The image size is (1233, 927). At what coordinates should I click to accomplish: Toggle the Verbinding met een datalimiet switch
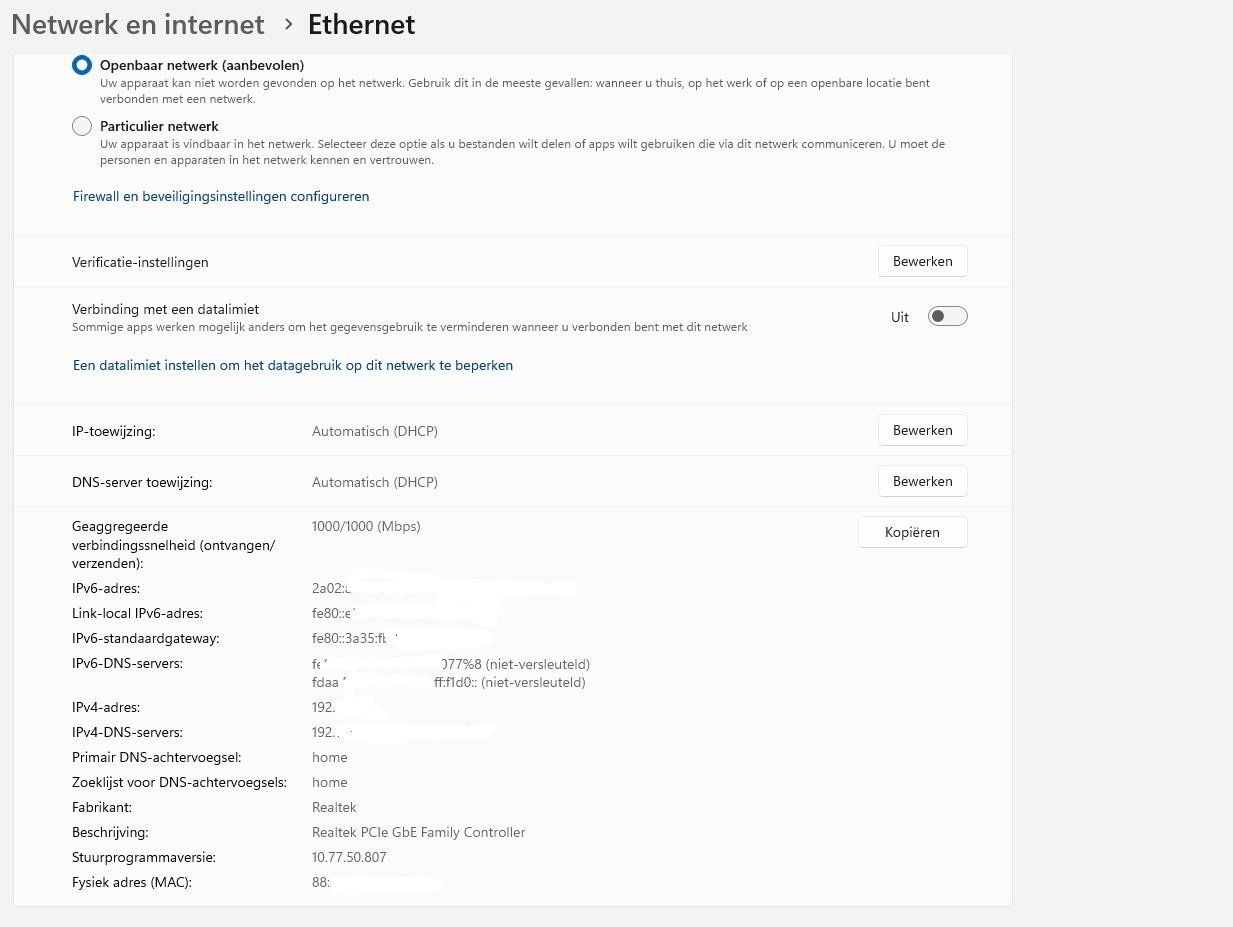coord(947,317)
